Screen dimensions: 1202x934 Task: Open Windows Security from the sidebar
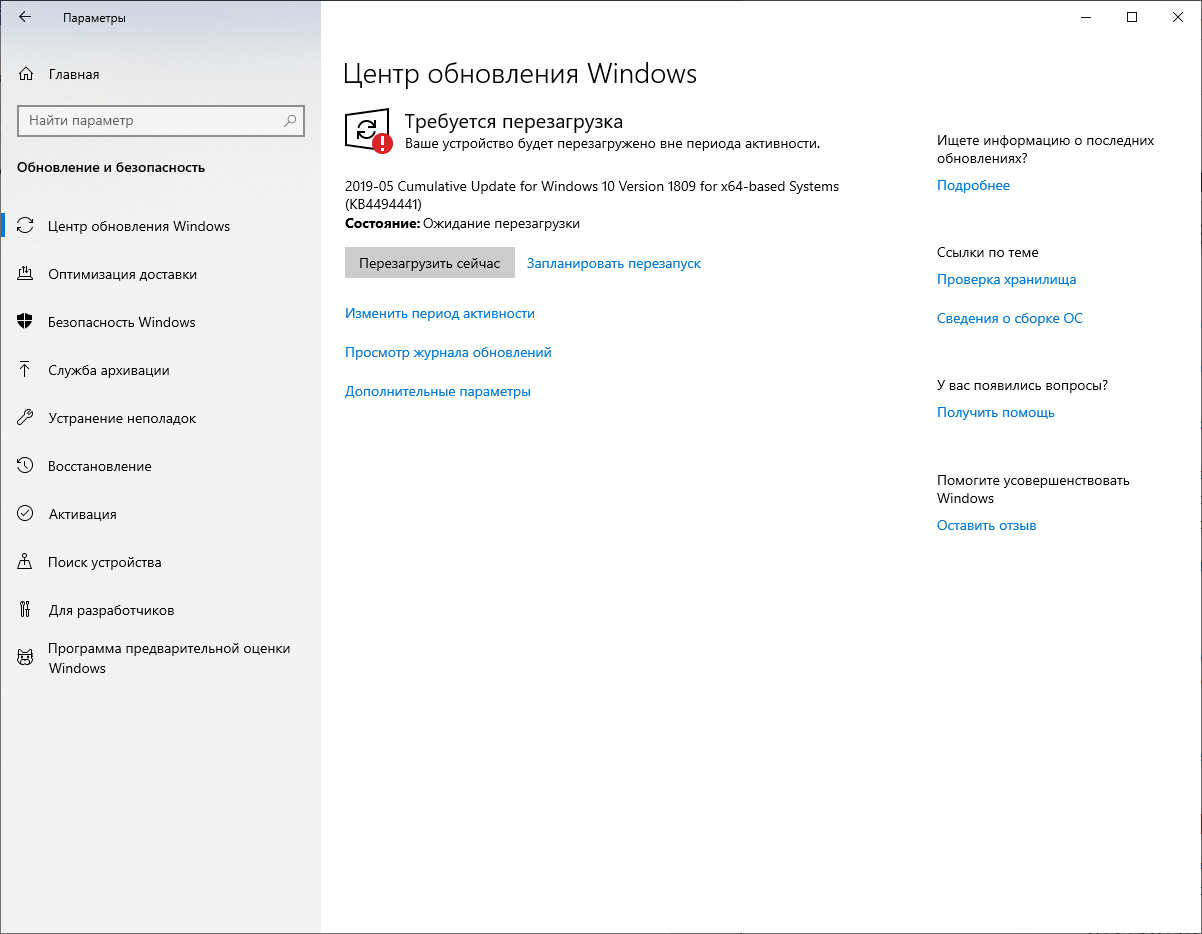click(x=25, y=322)
